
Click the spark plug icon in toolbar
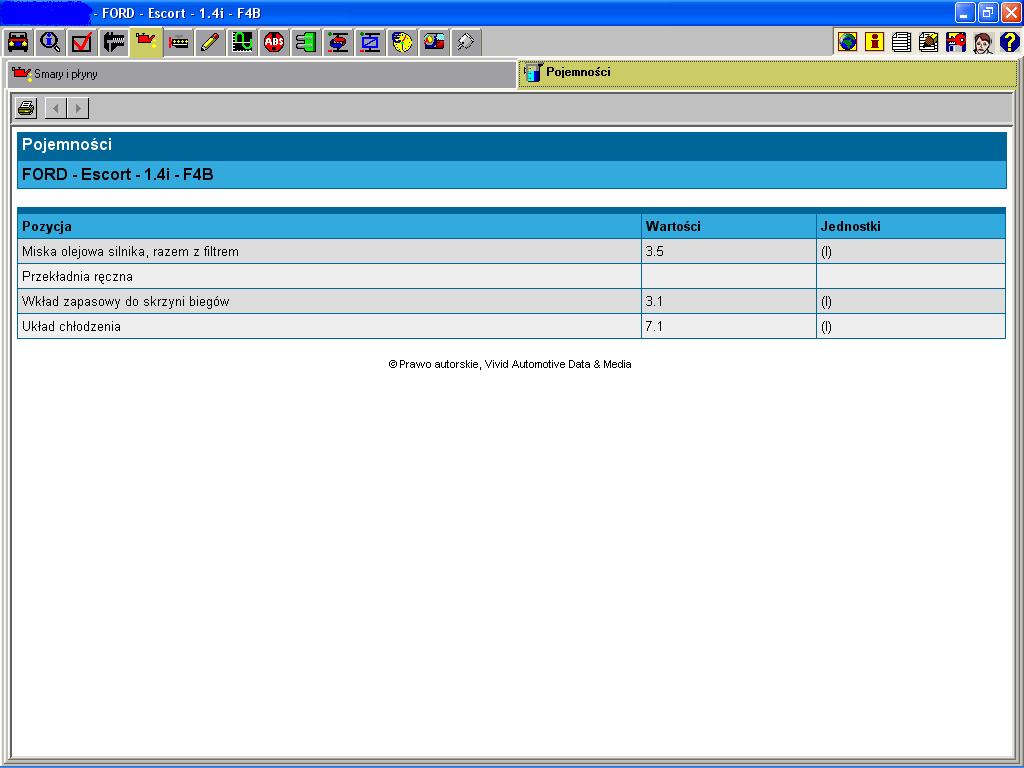pos(466,42)
